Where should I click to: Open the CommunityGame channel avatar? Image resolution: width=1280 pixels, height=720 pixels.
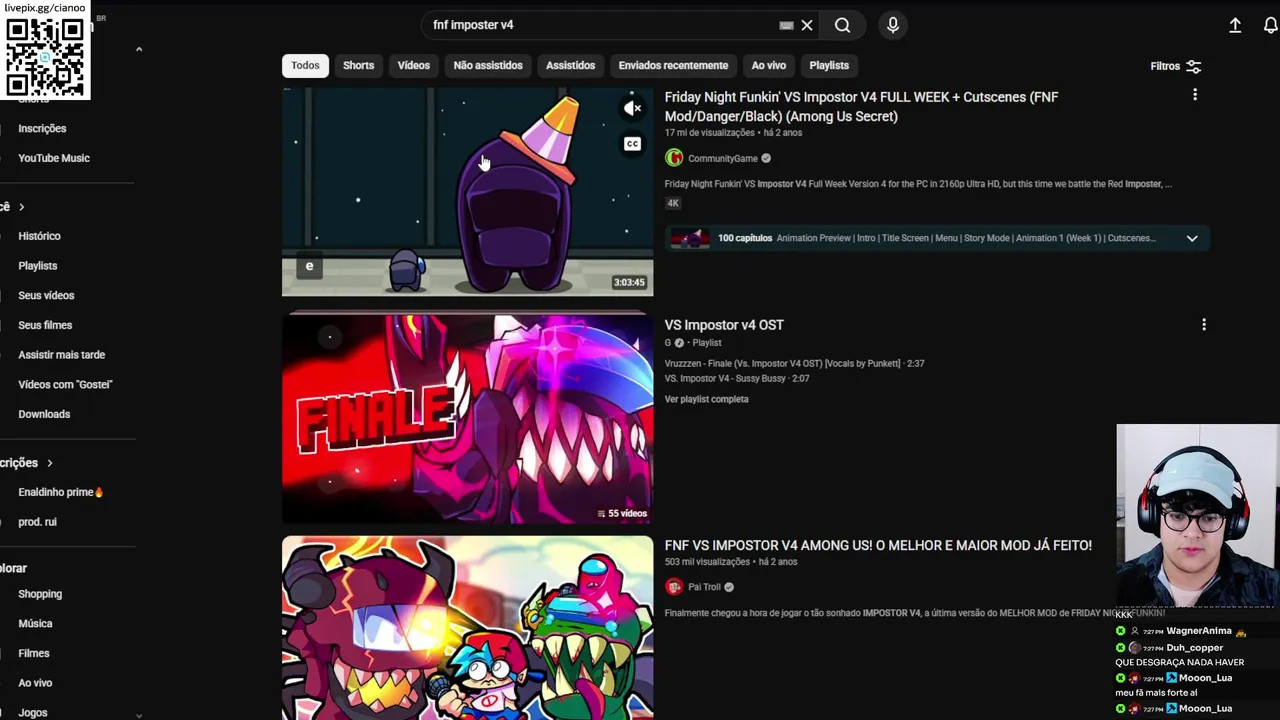point(674,158)
